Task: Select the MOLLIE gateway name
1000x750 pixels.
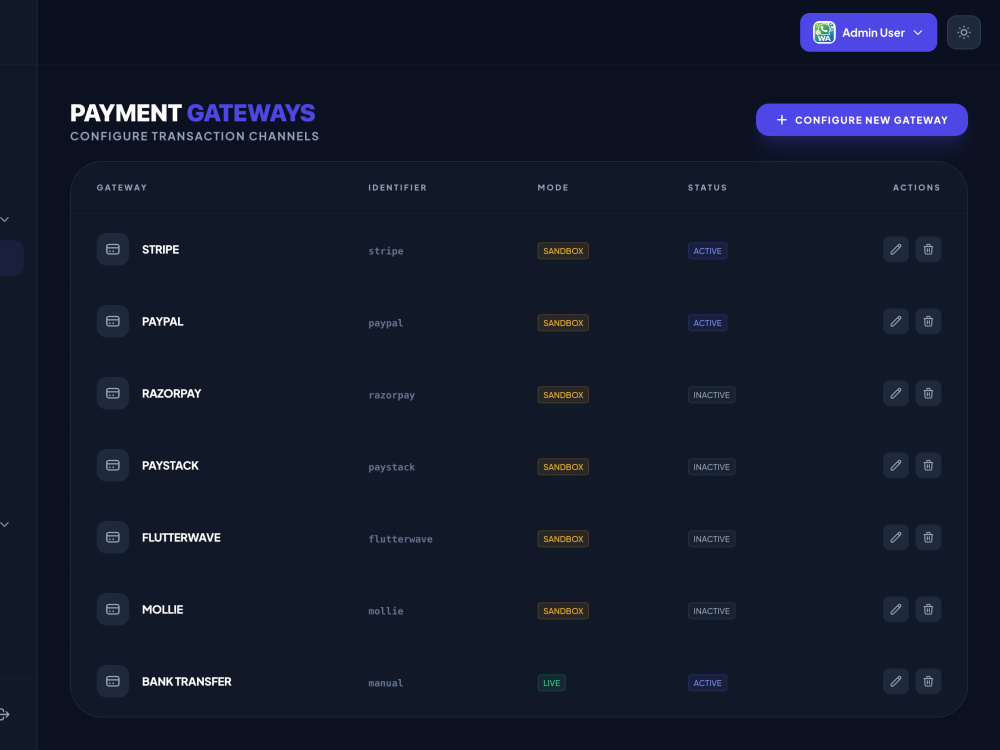Action: click(x=163, y=610)
